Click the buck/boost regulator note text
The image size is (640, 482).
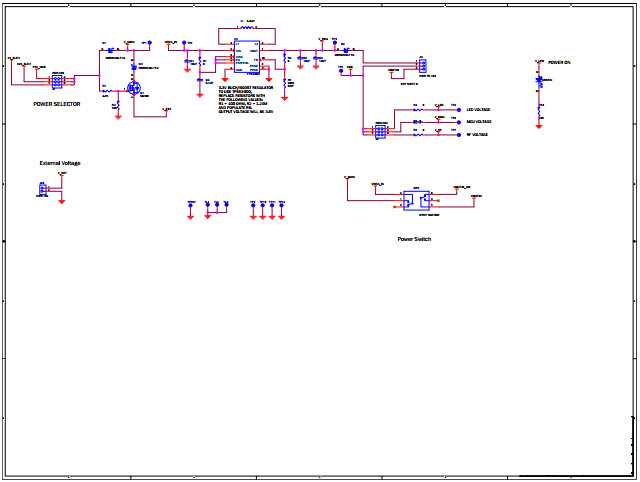246,99
